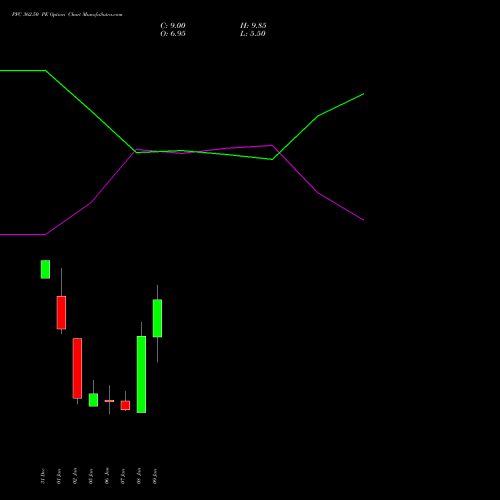
Task: Click the close value 'C: 9.00'
Action: [x=173, y=26]
